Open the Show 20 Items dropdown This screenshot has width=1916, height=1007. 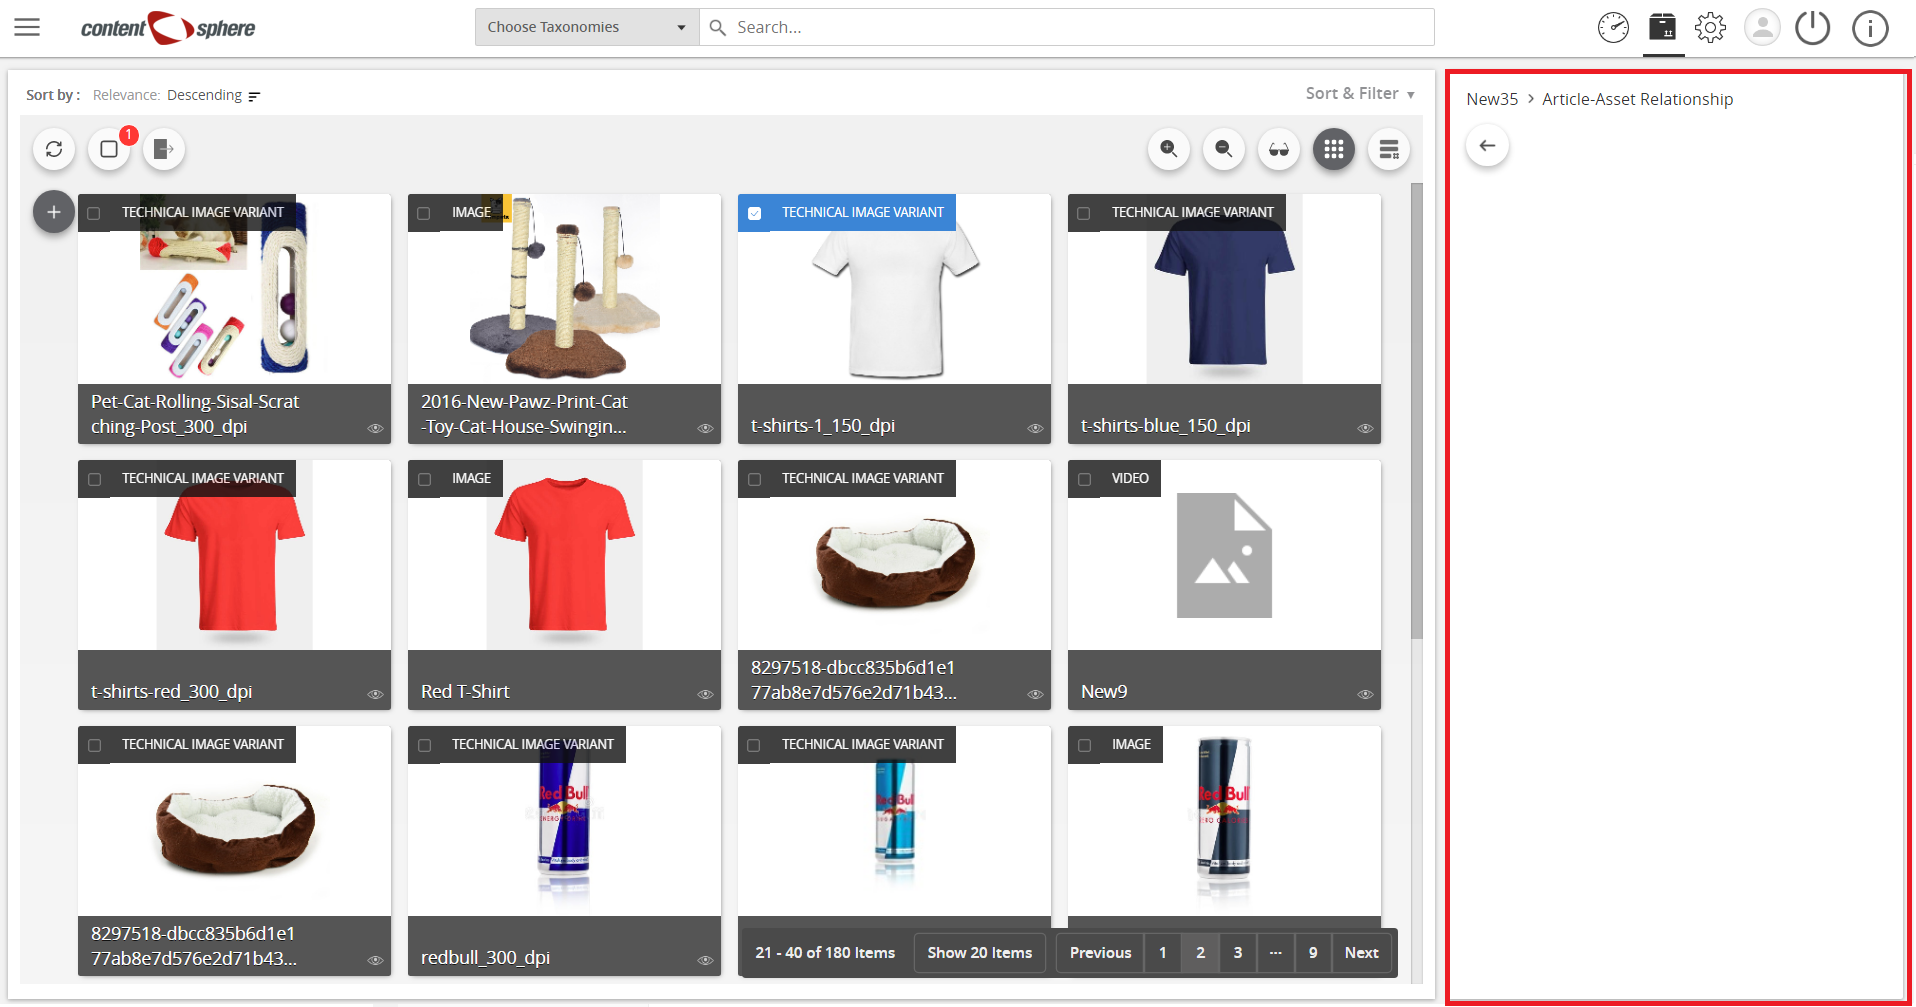click(979, 953)
